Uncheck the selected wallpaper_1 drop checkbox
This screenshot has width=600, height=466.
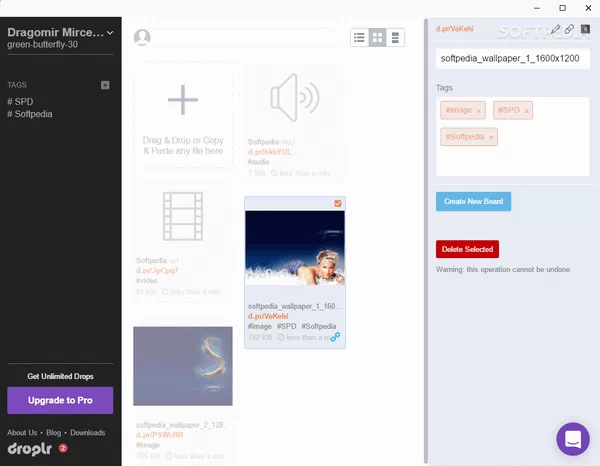338,203
